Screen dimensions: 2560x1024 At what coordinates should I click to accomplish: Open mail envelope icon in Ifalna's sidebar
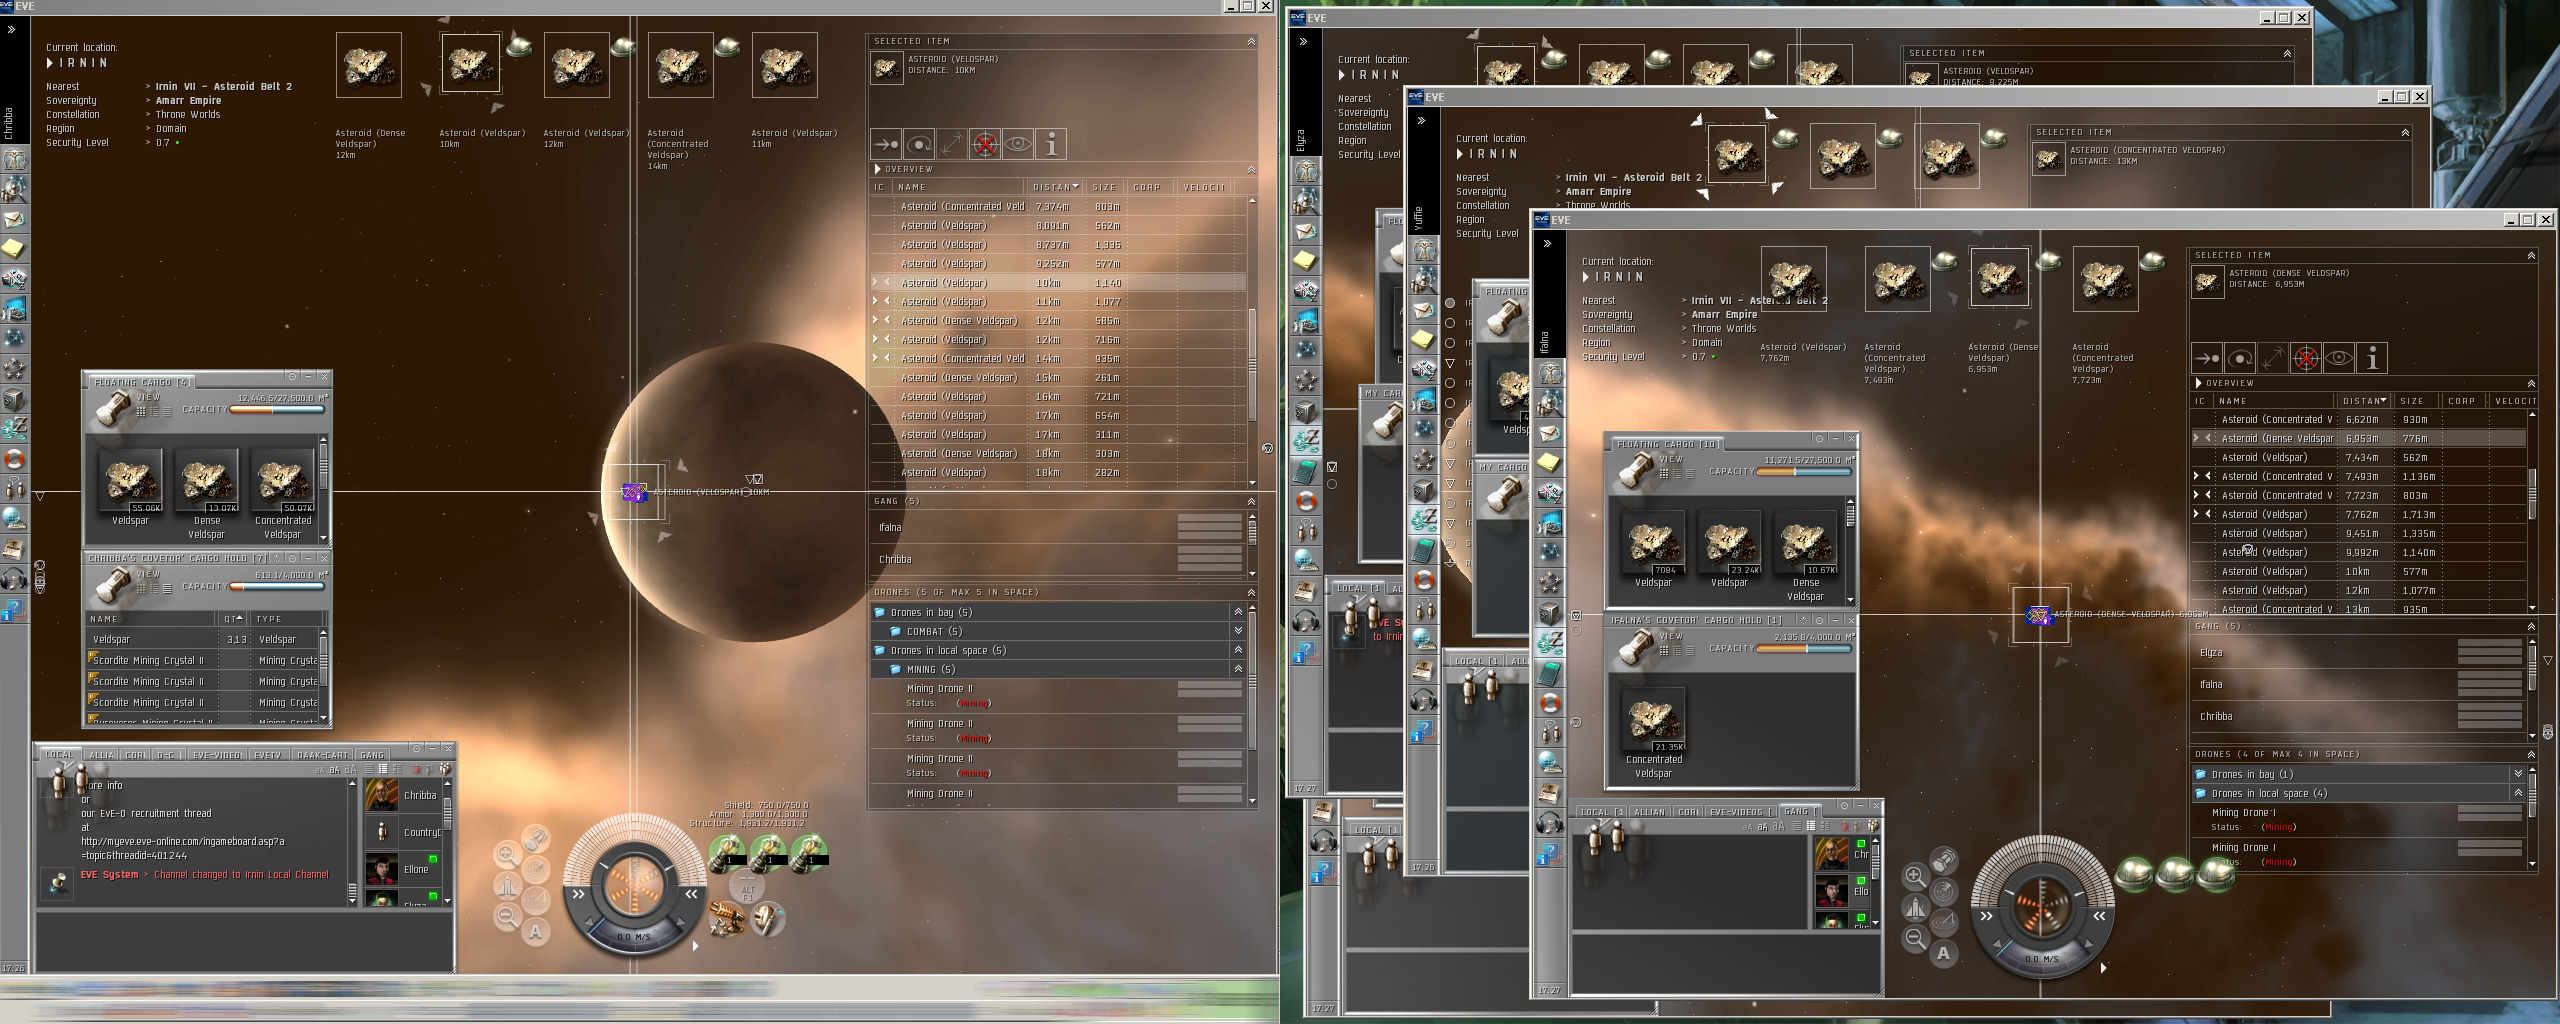(x=1550, y=433)
